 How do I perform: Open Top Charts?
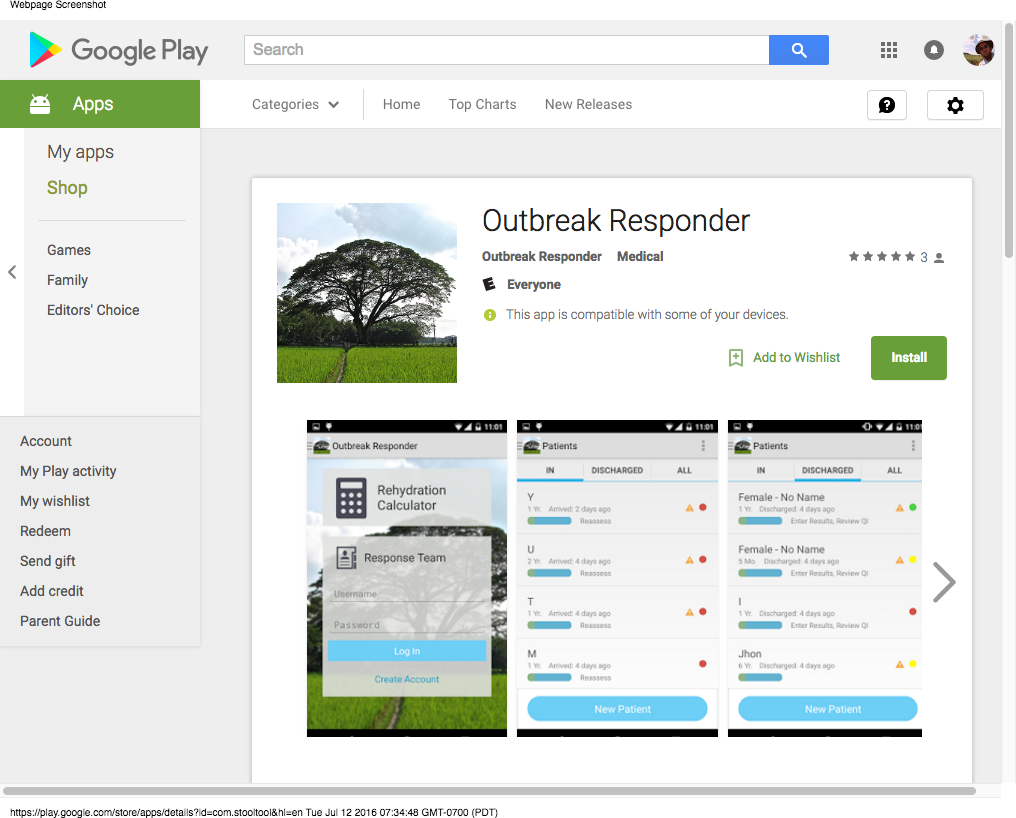(482, 104)
